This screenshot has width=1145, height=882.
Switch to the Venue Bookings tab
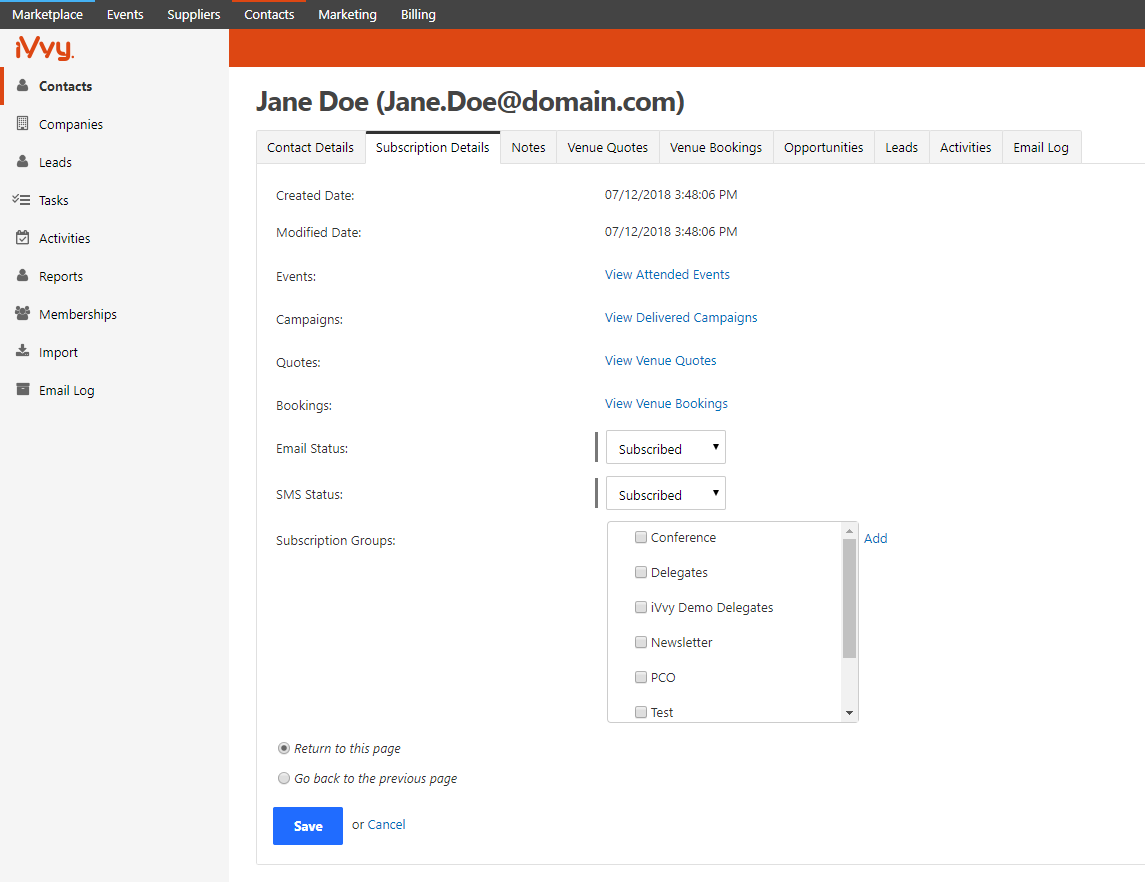click(x=716, y=147)
